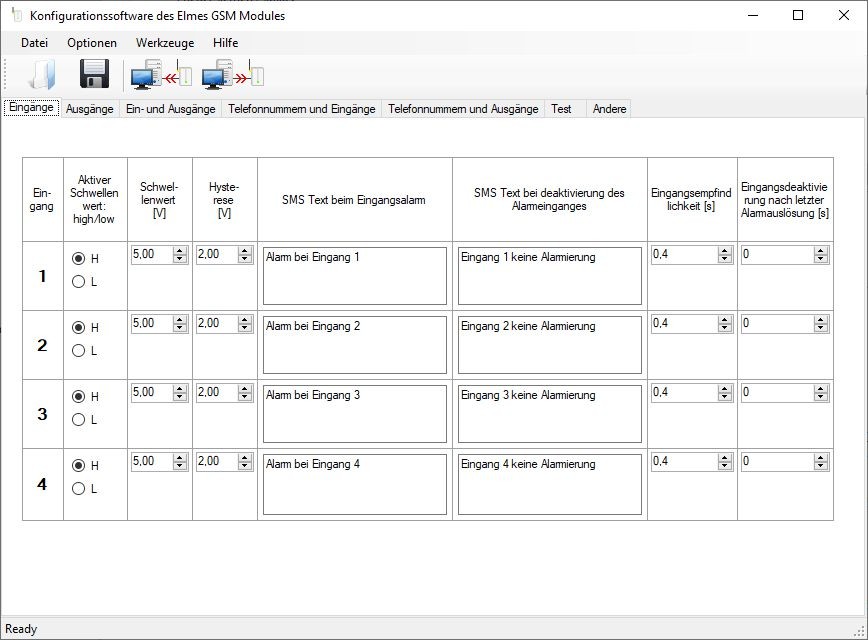Click the 'Alarm bei Eingang 1' SMS text box
The image size is (868, 640).
(355, 276)
